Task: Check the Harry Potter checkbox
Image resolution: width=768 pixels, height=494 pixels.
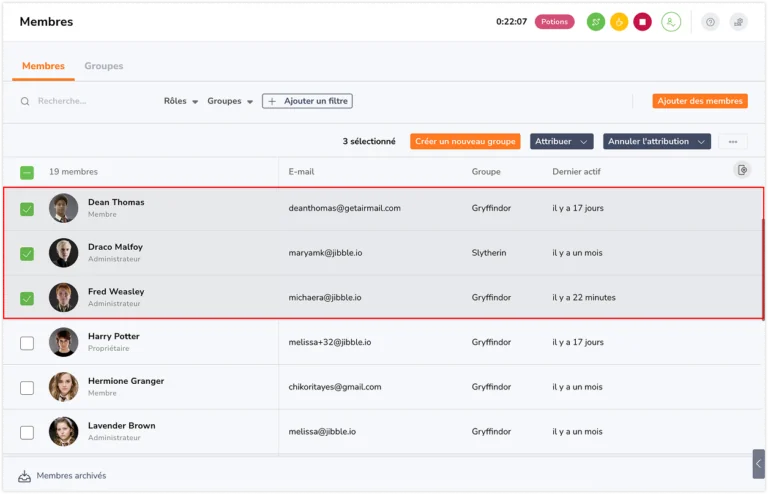Action: (x=27, y=343)
